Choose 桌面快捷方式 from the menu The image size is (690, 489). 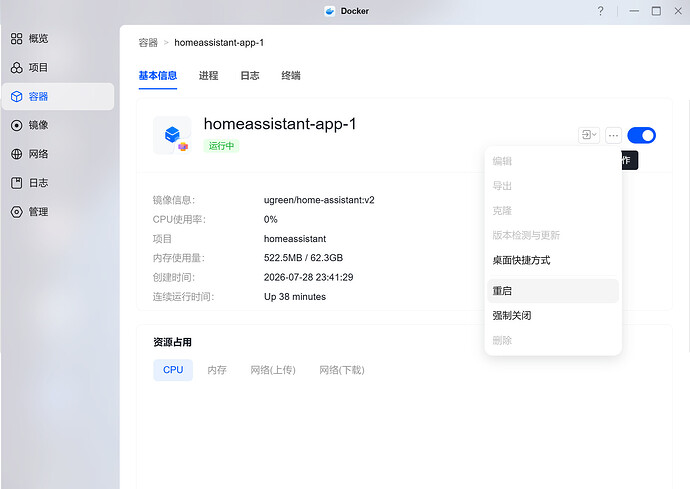click(553, 260)
